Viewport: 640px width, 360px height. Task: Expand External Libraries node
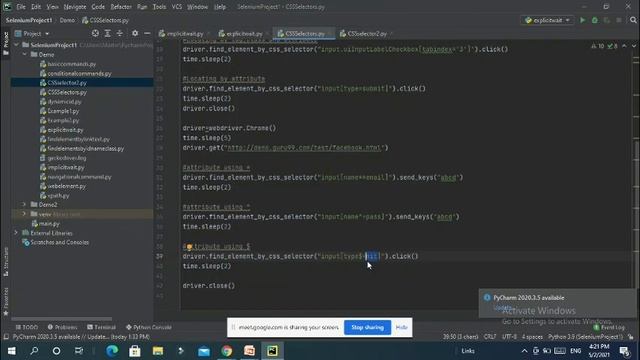tap(16, 233)
